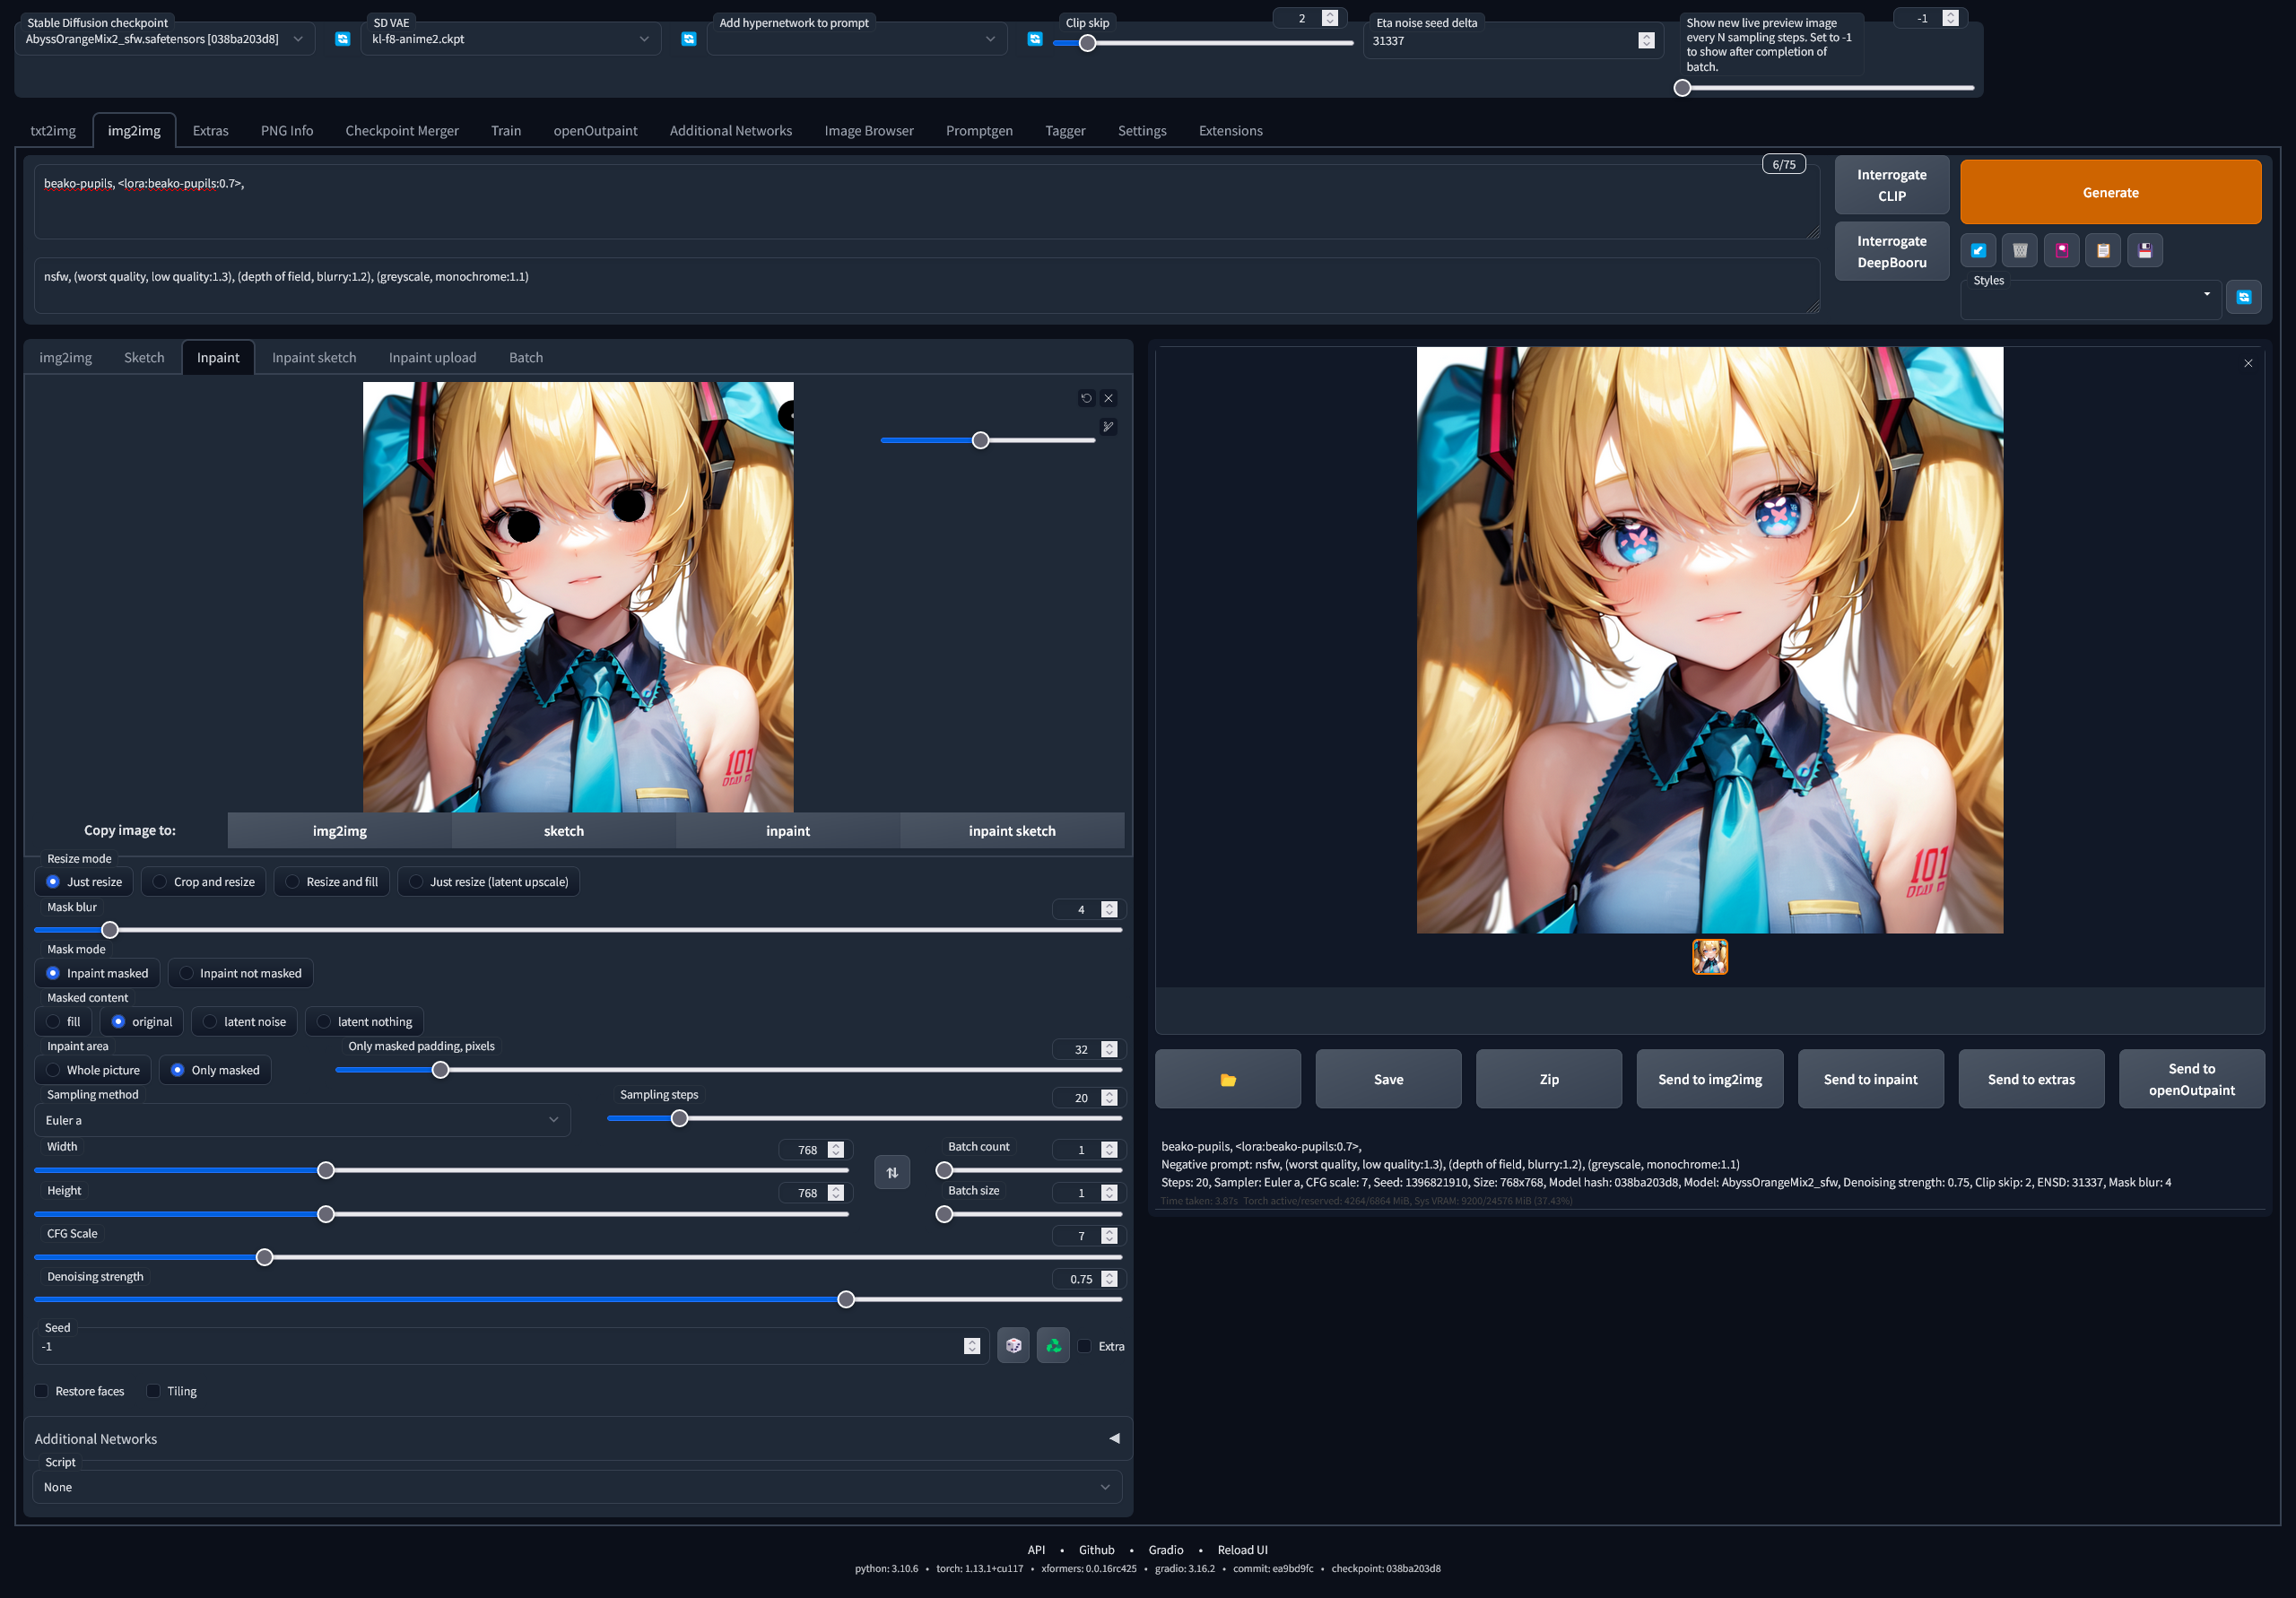Image resolution: width=2296 pixels, height=1598 pixels.
Task: Set masked content to latent noise
Action: tap(244, 1022)
